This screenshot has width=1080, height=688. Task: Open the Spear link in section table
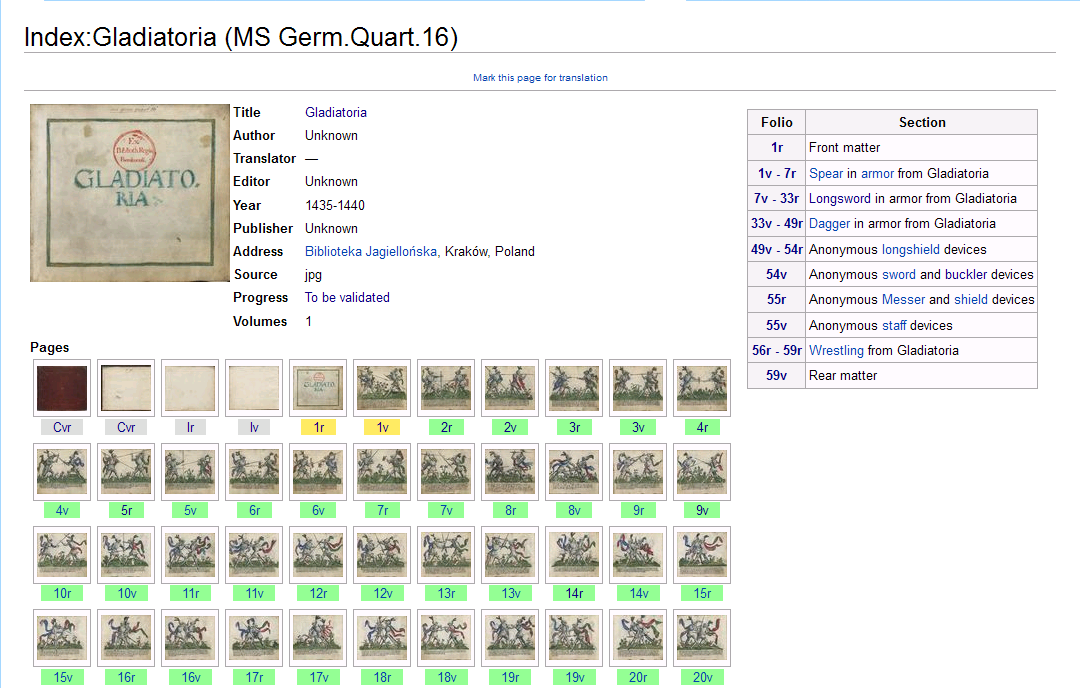pos(826,174)
